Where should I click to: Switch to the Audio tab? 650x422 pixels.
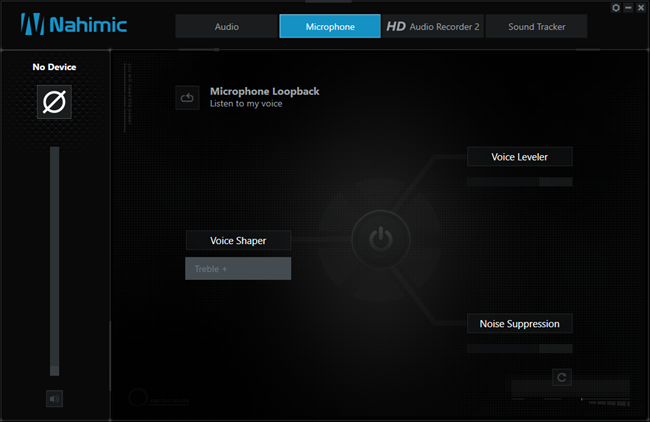(226, 27)
